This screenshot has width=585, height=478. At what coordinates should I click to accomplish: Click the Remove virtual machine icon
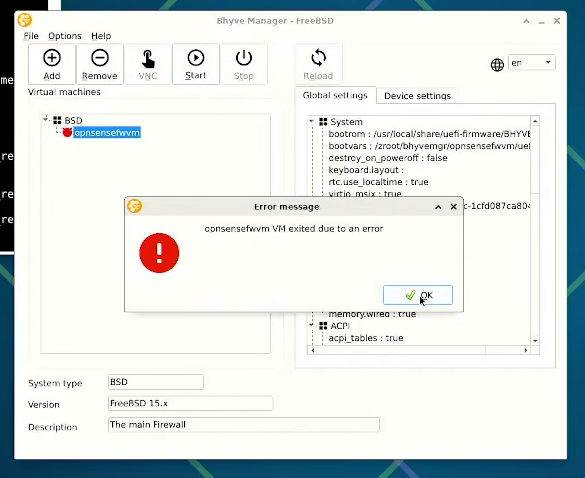click(x=100, y=58)
